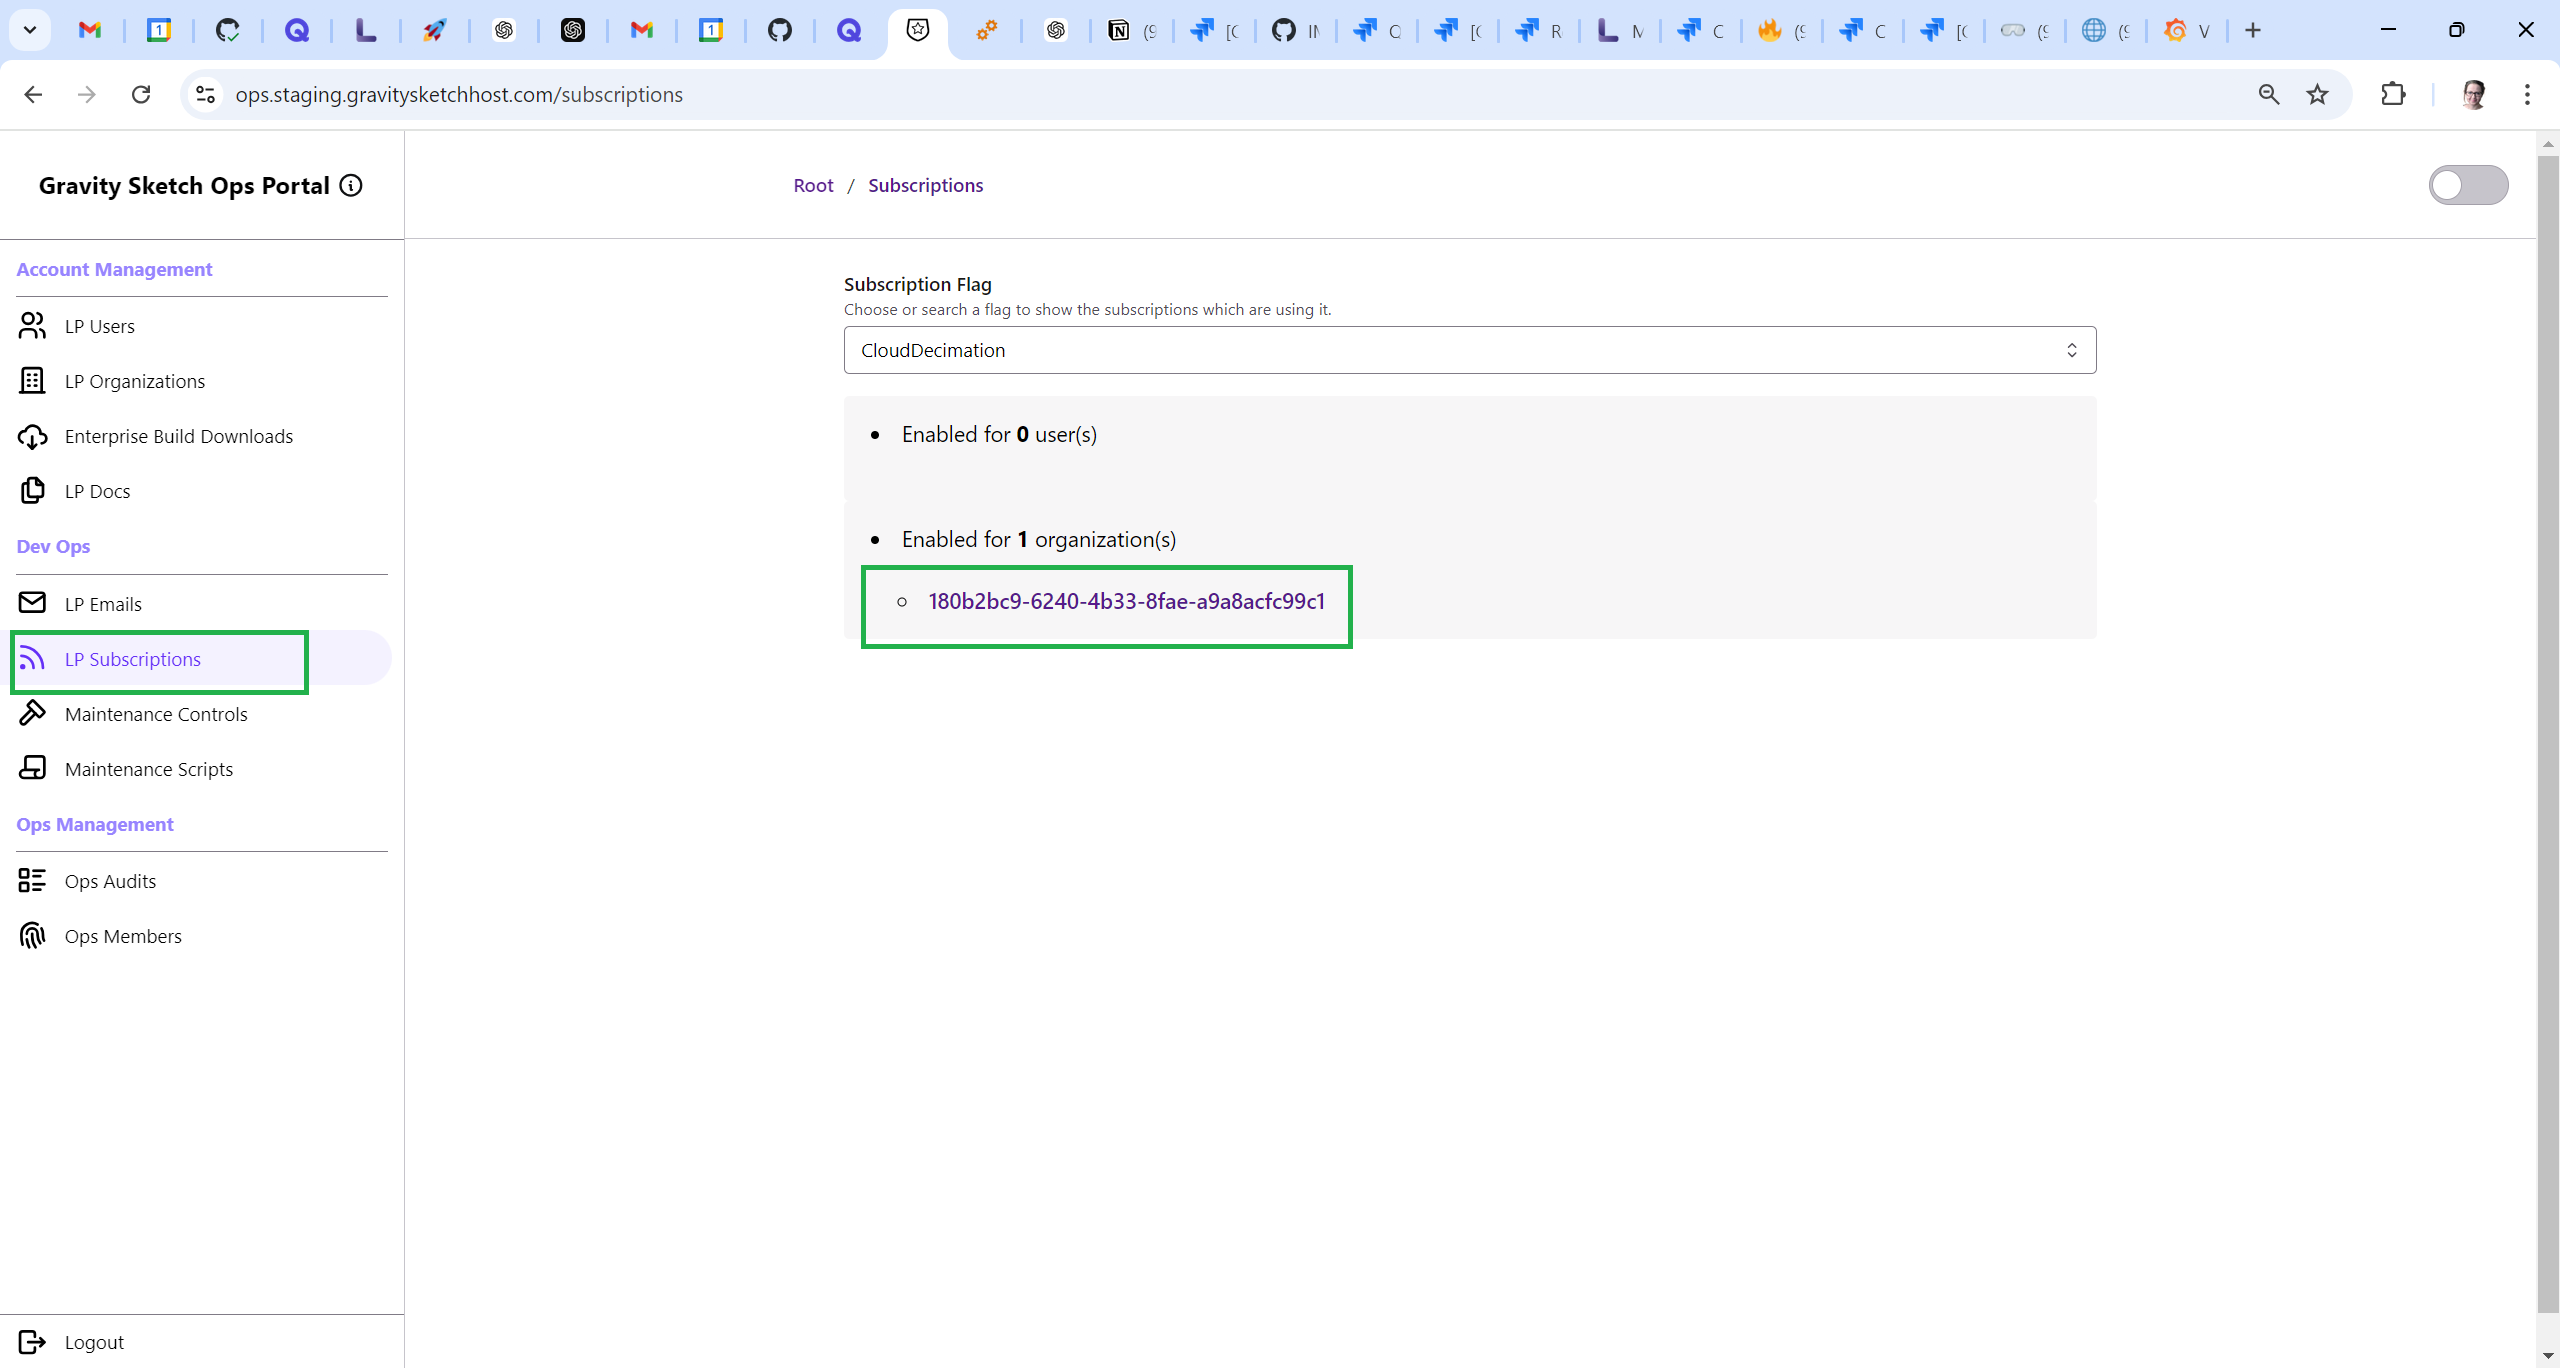Open the LP Organizations menu item
Screen dimensions: 2560x1368
[134, 381]
